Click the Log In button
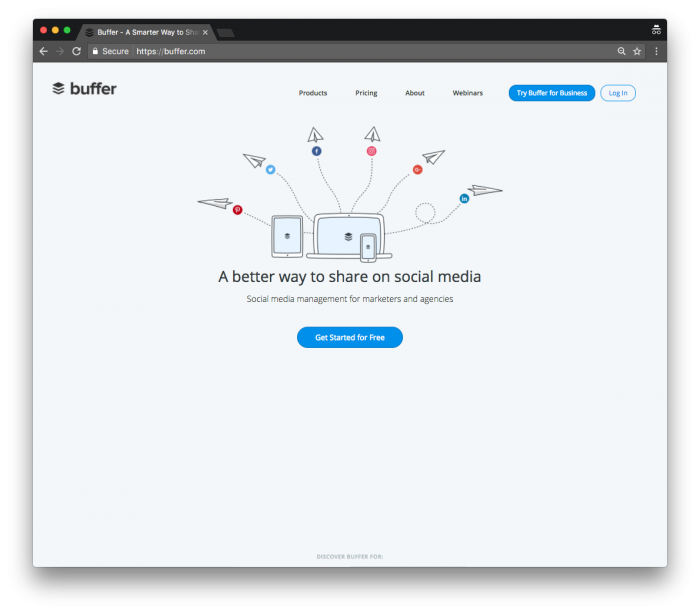Screen dimensions: 700x614 [x=618, y=93]
